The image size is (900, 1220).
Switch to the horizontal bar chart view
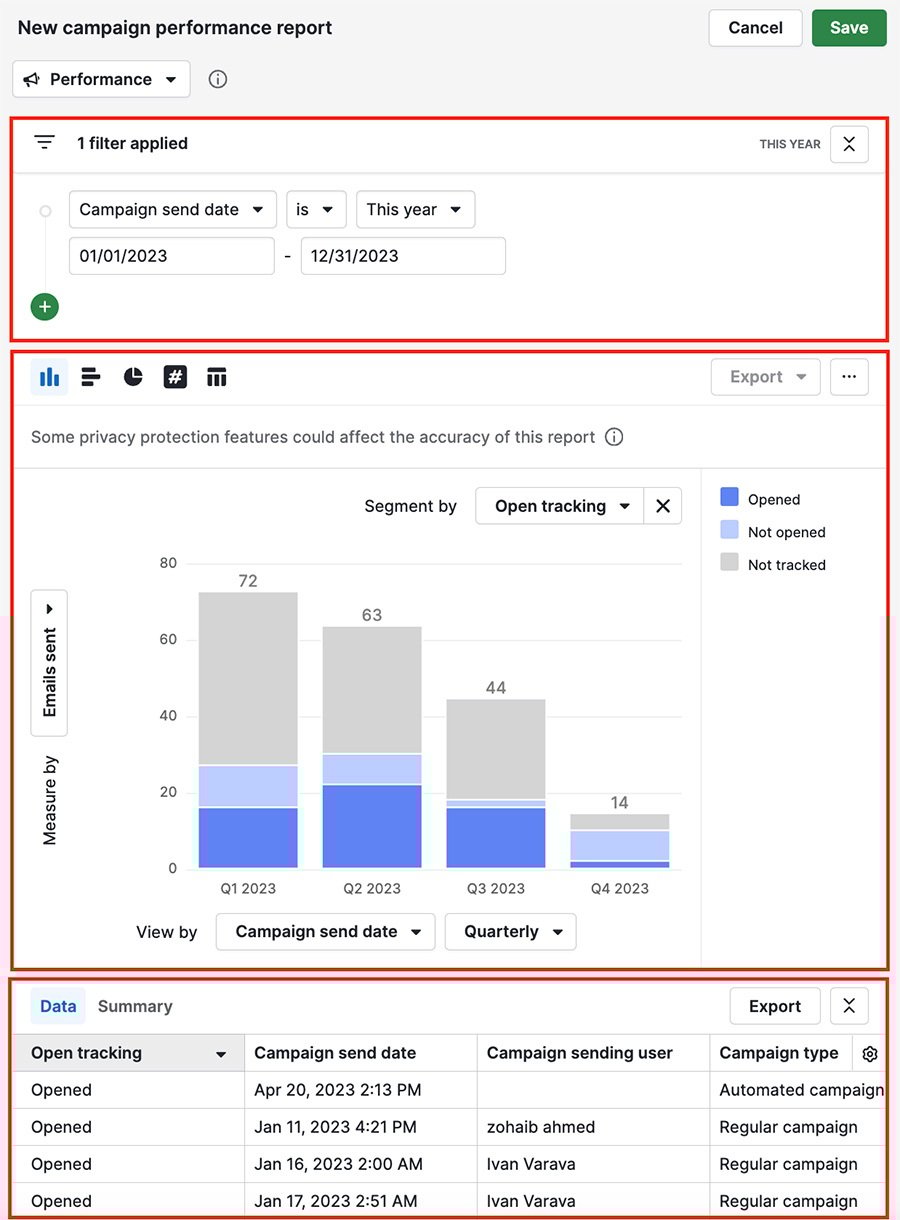pyautogui.click(x=91, y=377)
